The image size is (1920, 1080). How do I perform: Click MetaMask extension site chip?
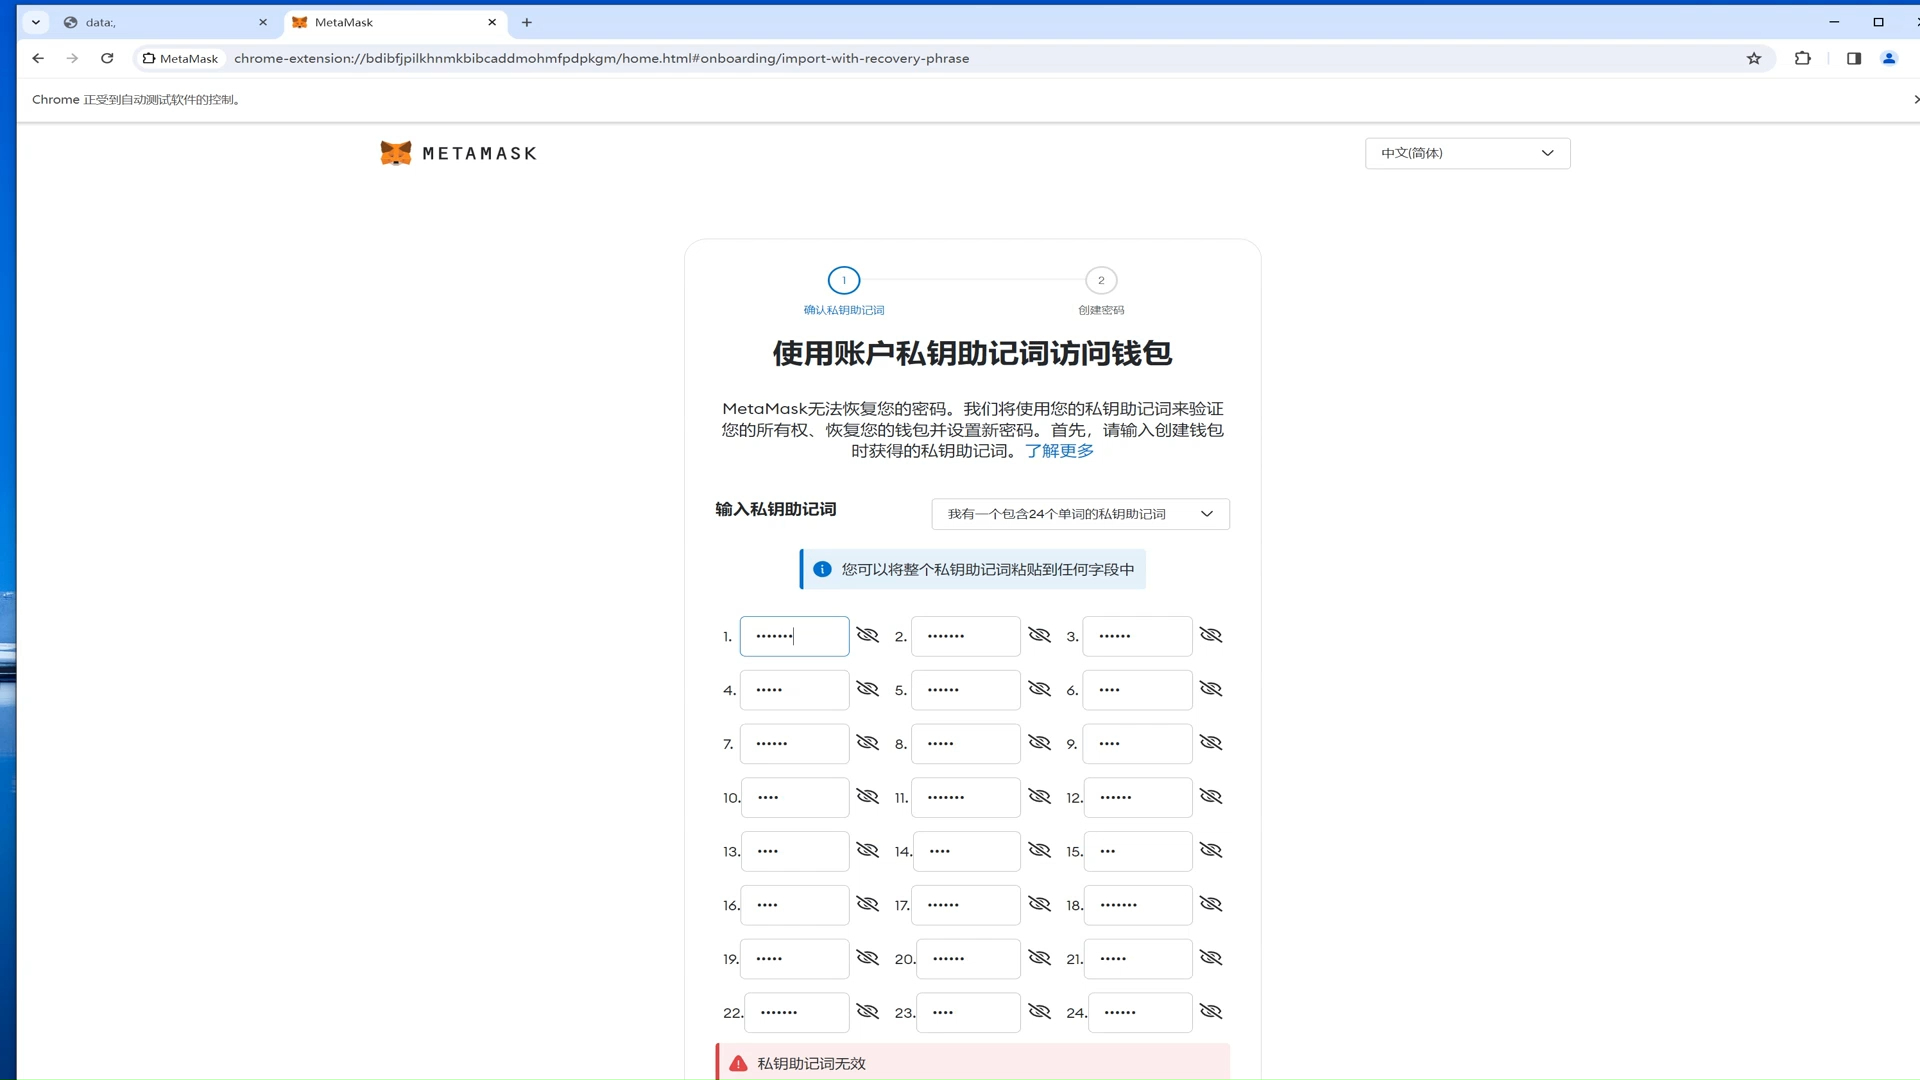tap(180, 58)
